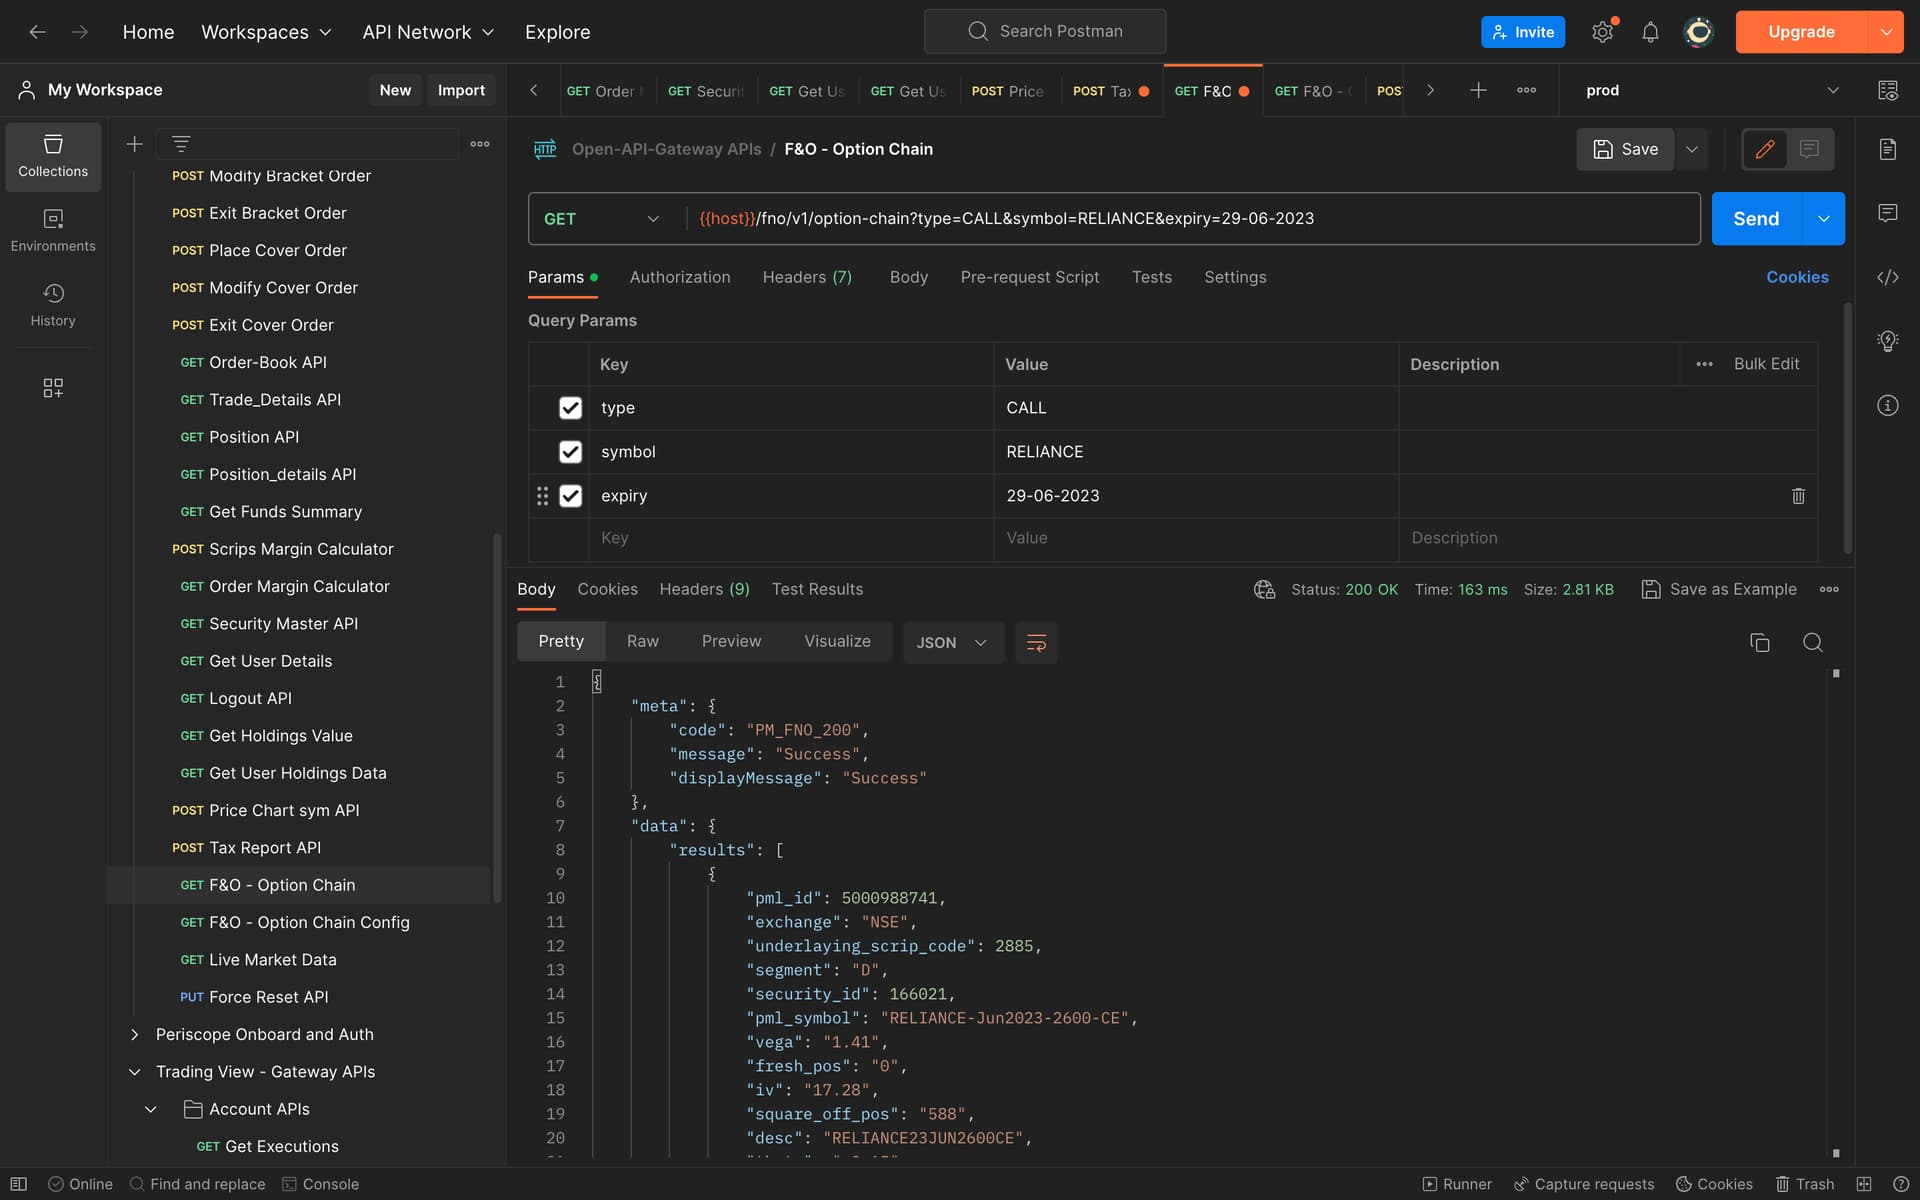The height and width of the screenshot is (1200, 1920).
Task: Switch response view to Raw
Action: (642, 642)
